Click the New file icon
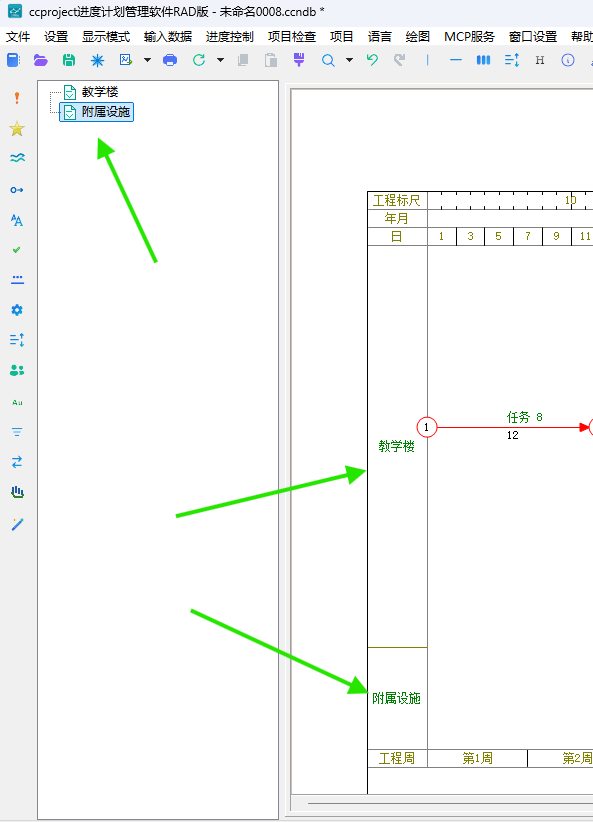 (x=13, y=60)
